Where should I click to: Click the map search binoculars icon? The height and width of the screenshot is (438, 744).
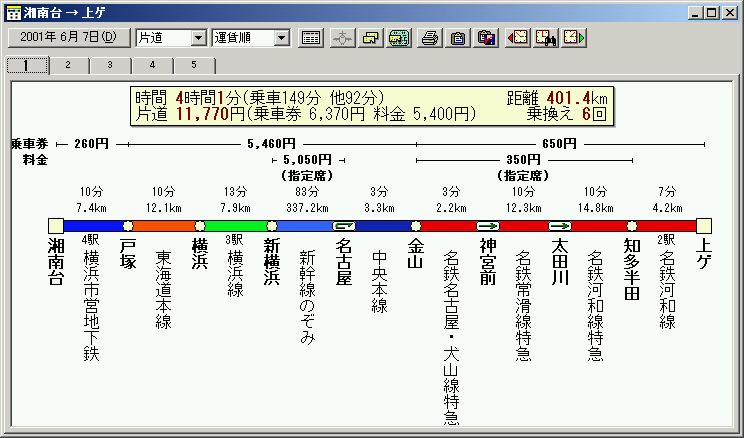(546, 38)
